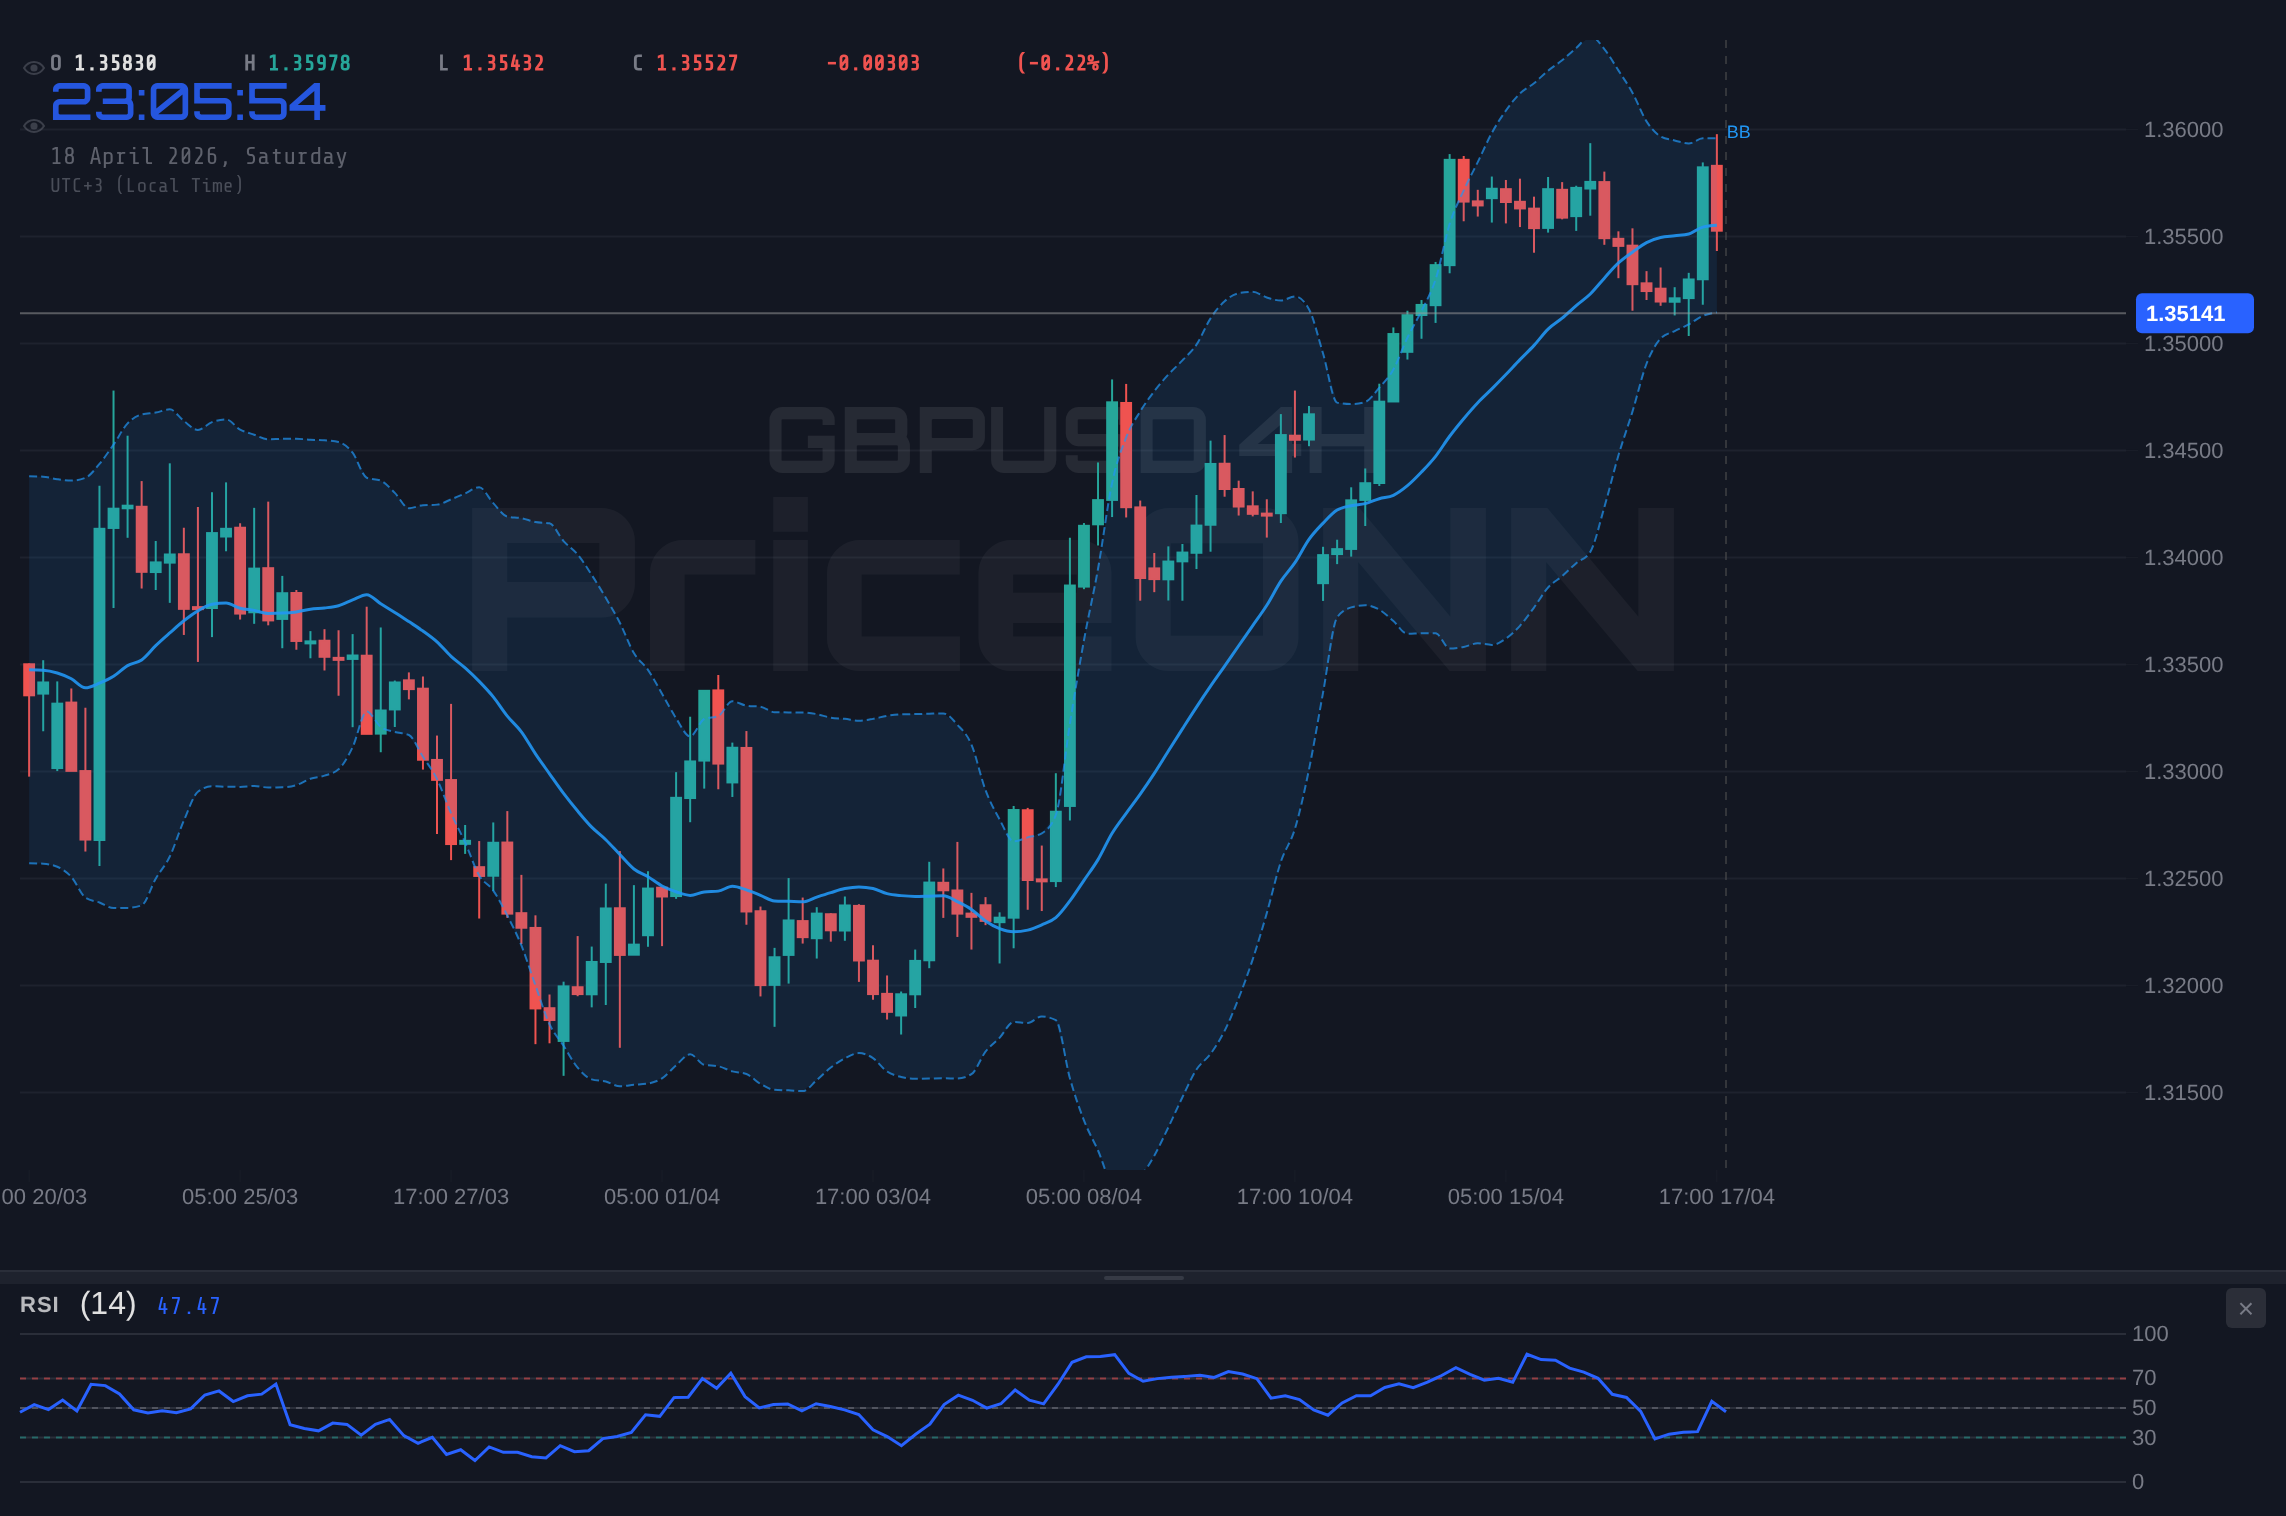Click the UTC+3 (Local Time) label
The height and width of the screenshot is (1516, 2286).
(147, 186)
